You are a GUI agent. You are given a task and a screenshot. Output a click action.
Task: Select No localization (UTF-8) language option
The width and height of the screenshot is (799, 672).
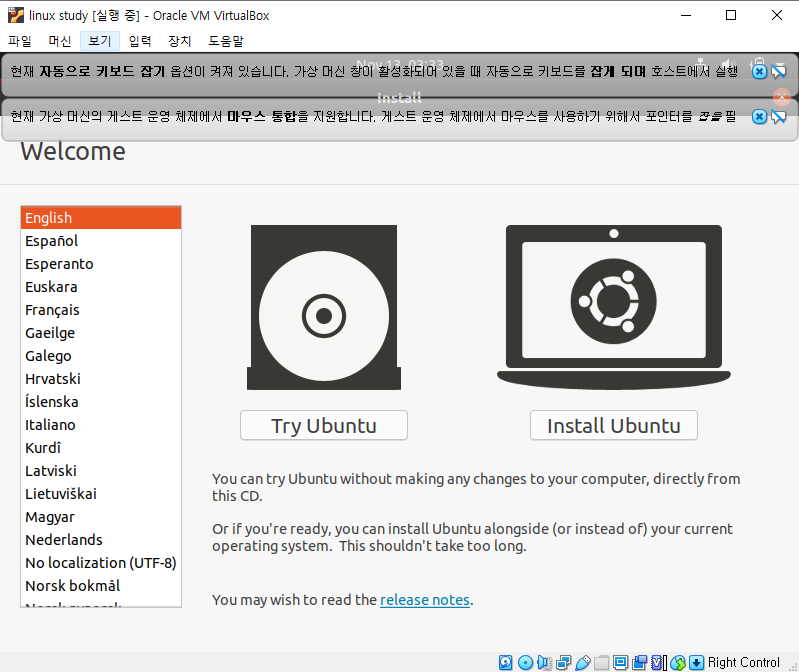pyautogui.click(x=101, y=562)
